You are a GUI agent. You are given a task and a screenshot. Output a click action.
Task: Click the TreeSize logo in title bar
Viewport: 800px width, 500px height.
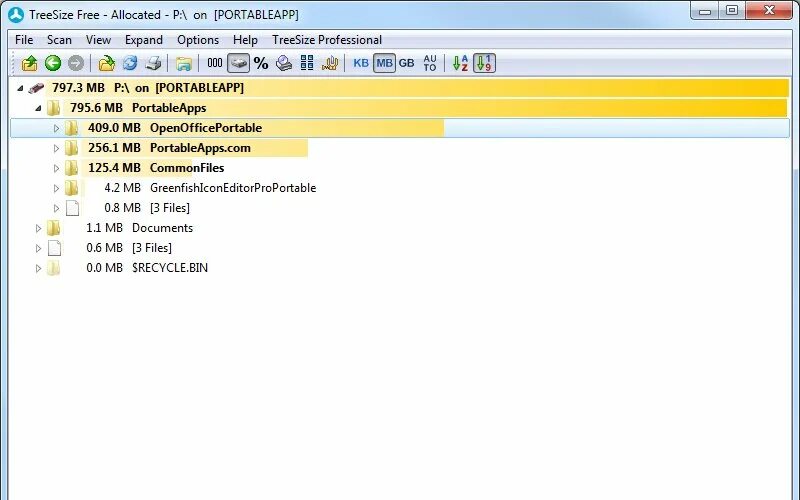point(16,15)
